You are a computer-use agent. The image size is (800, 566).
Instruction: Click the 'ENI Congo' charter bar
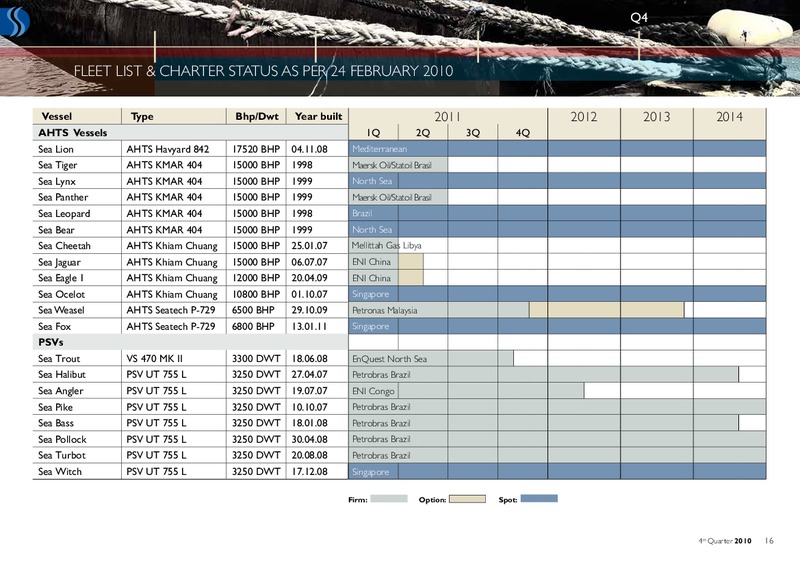466,390
